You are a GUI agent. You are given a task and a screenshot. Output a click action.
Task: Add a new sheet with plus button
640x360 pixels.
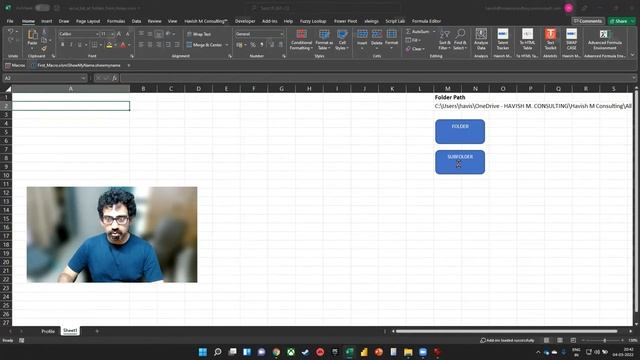tap(97, 331)
